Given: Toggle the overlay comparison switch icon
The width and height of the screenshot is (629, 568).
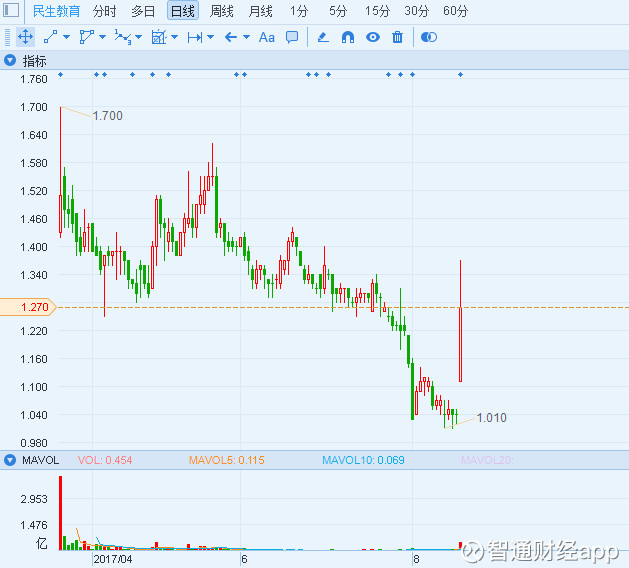Looking at the screenshot, I should (429, 37).
